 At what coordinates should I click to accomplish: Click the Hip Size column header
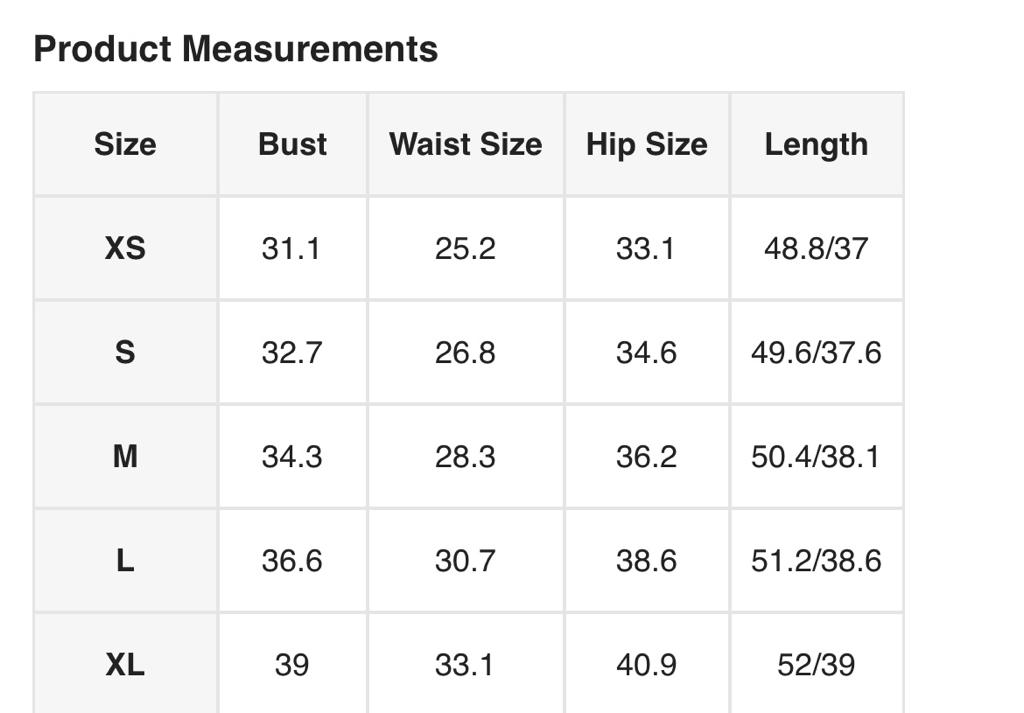[646, 144]
